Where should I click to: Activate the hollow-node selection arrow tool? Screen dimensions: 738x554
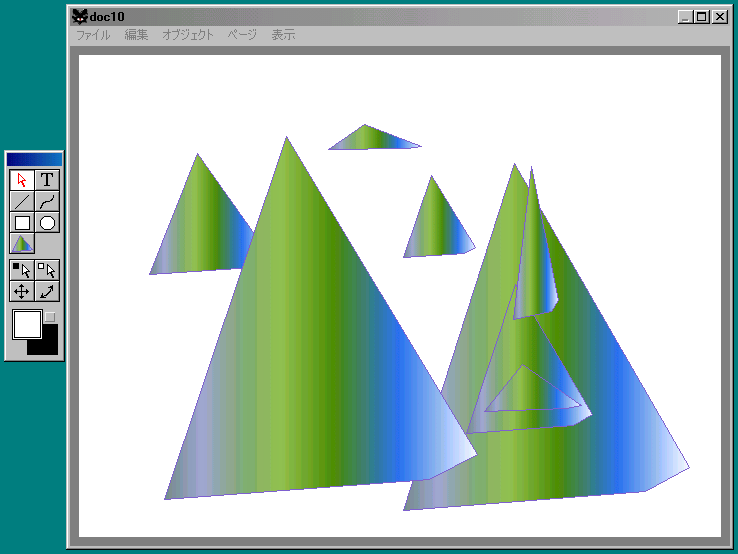coord(47,270)
